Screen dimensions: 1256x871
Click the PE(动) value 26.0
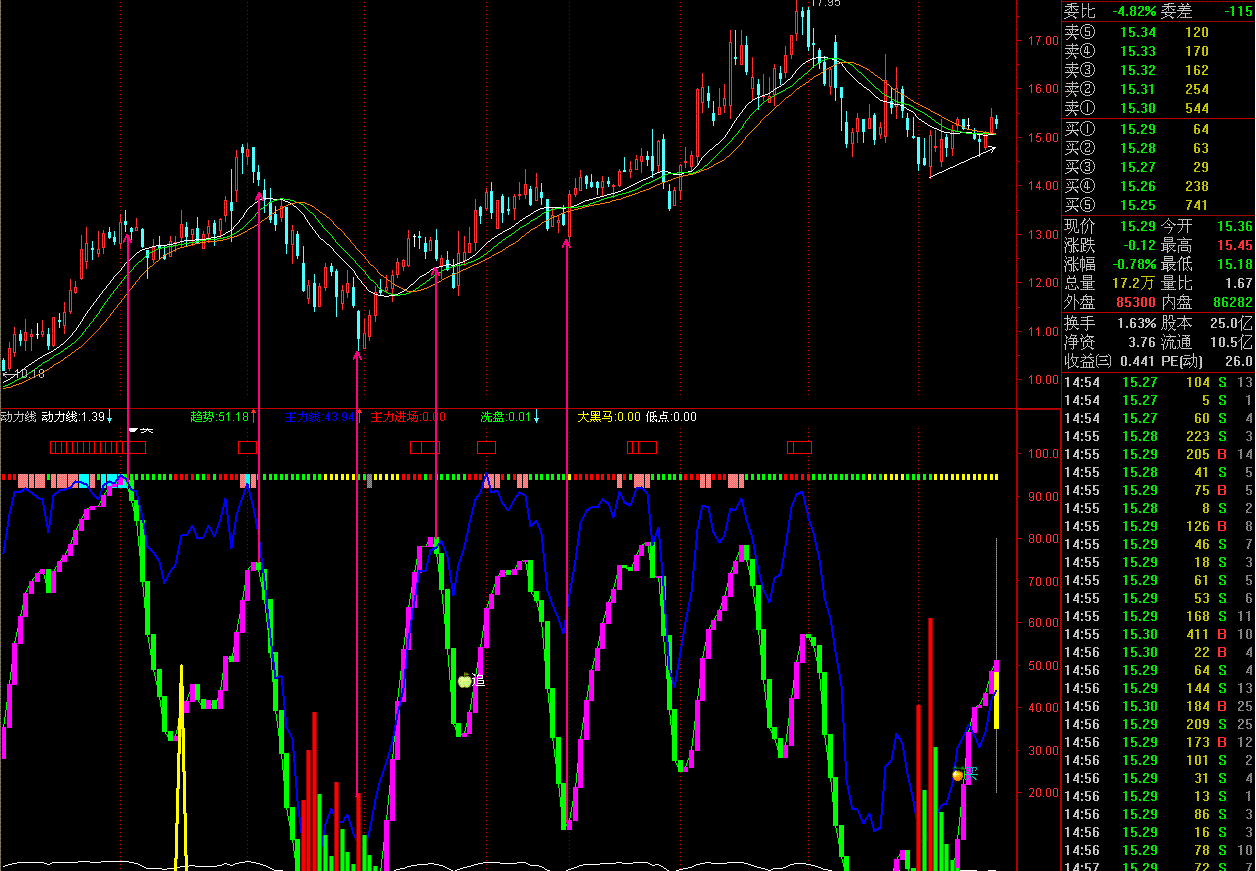tap(1239, 361)
